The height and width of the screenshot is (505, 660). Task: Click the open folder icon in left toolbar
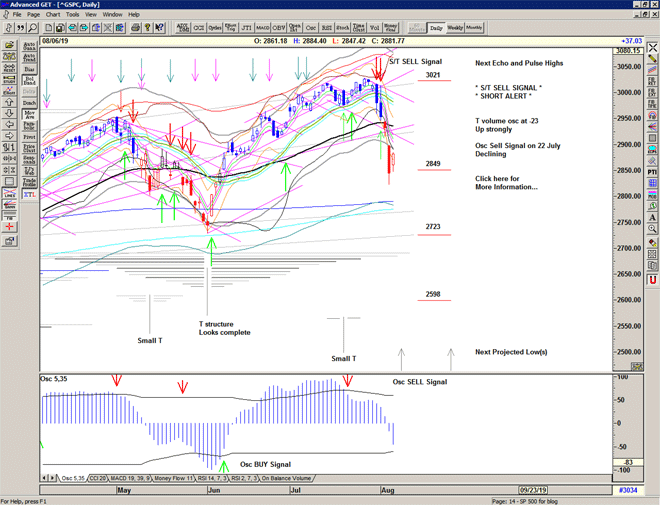pyautogui.click(x=10, y=45)
